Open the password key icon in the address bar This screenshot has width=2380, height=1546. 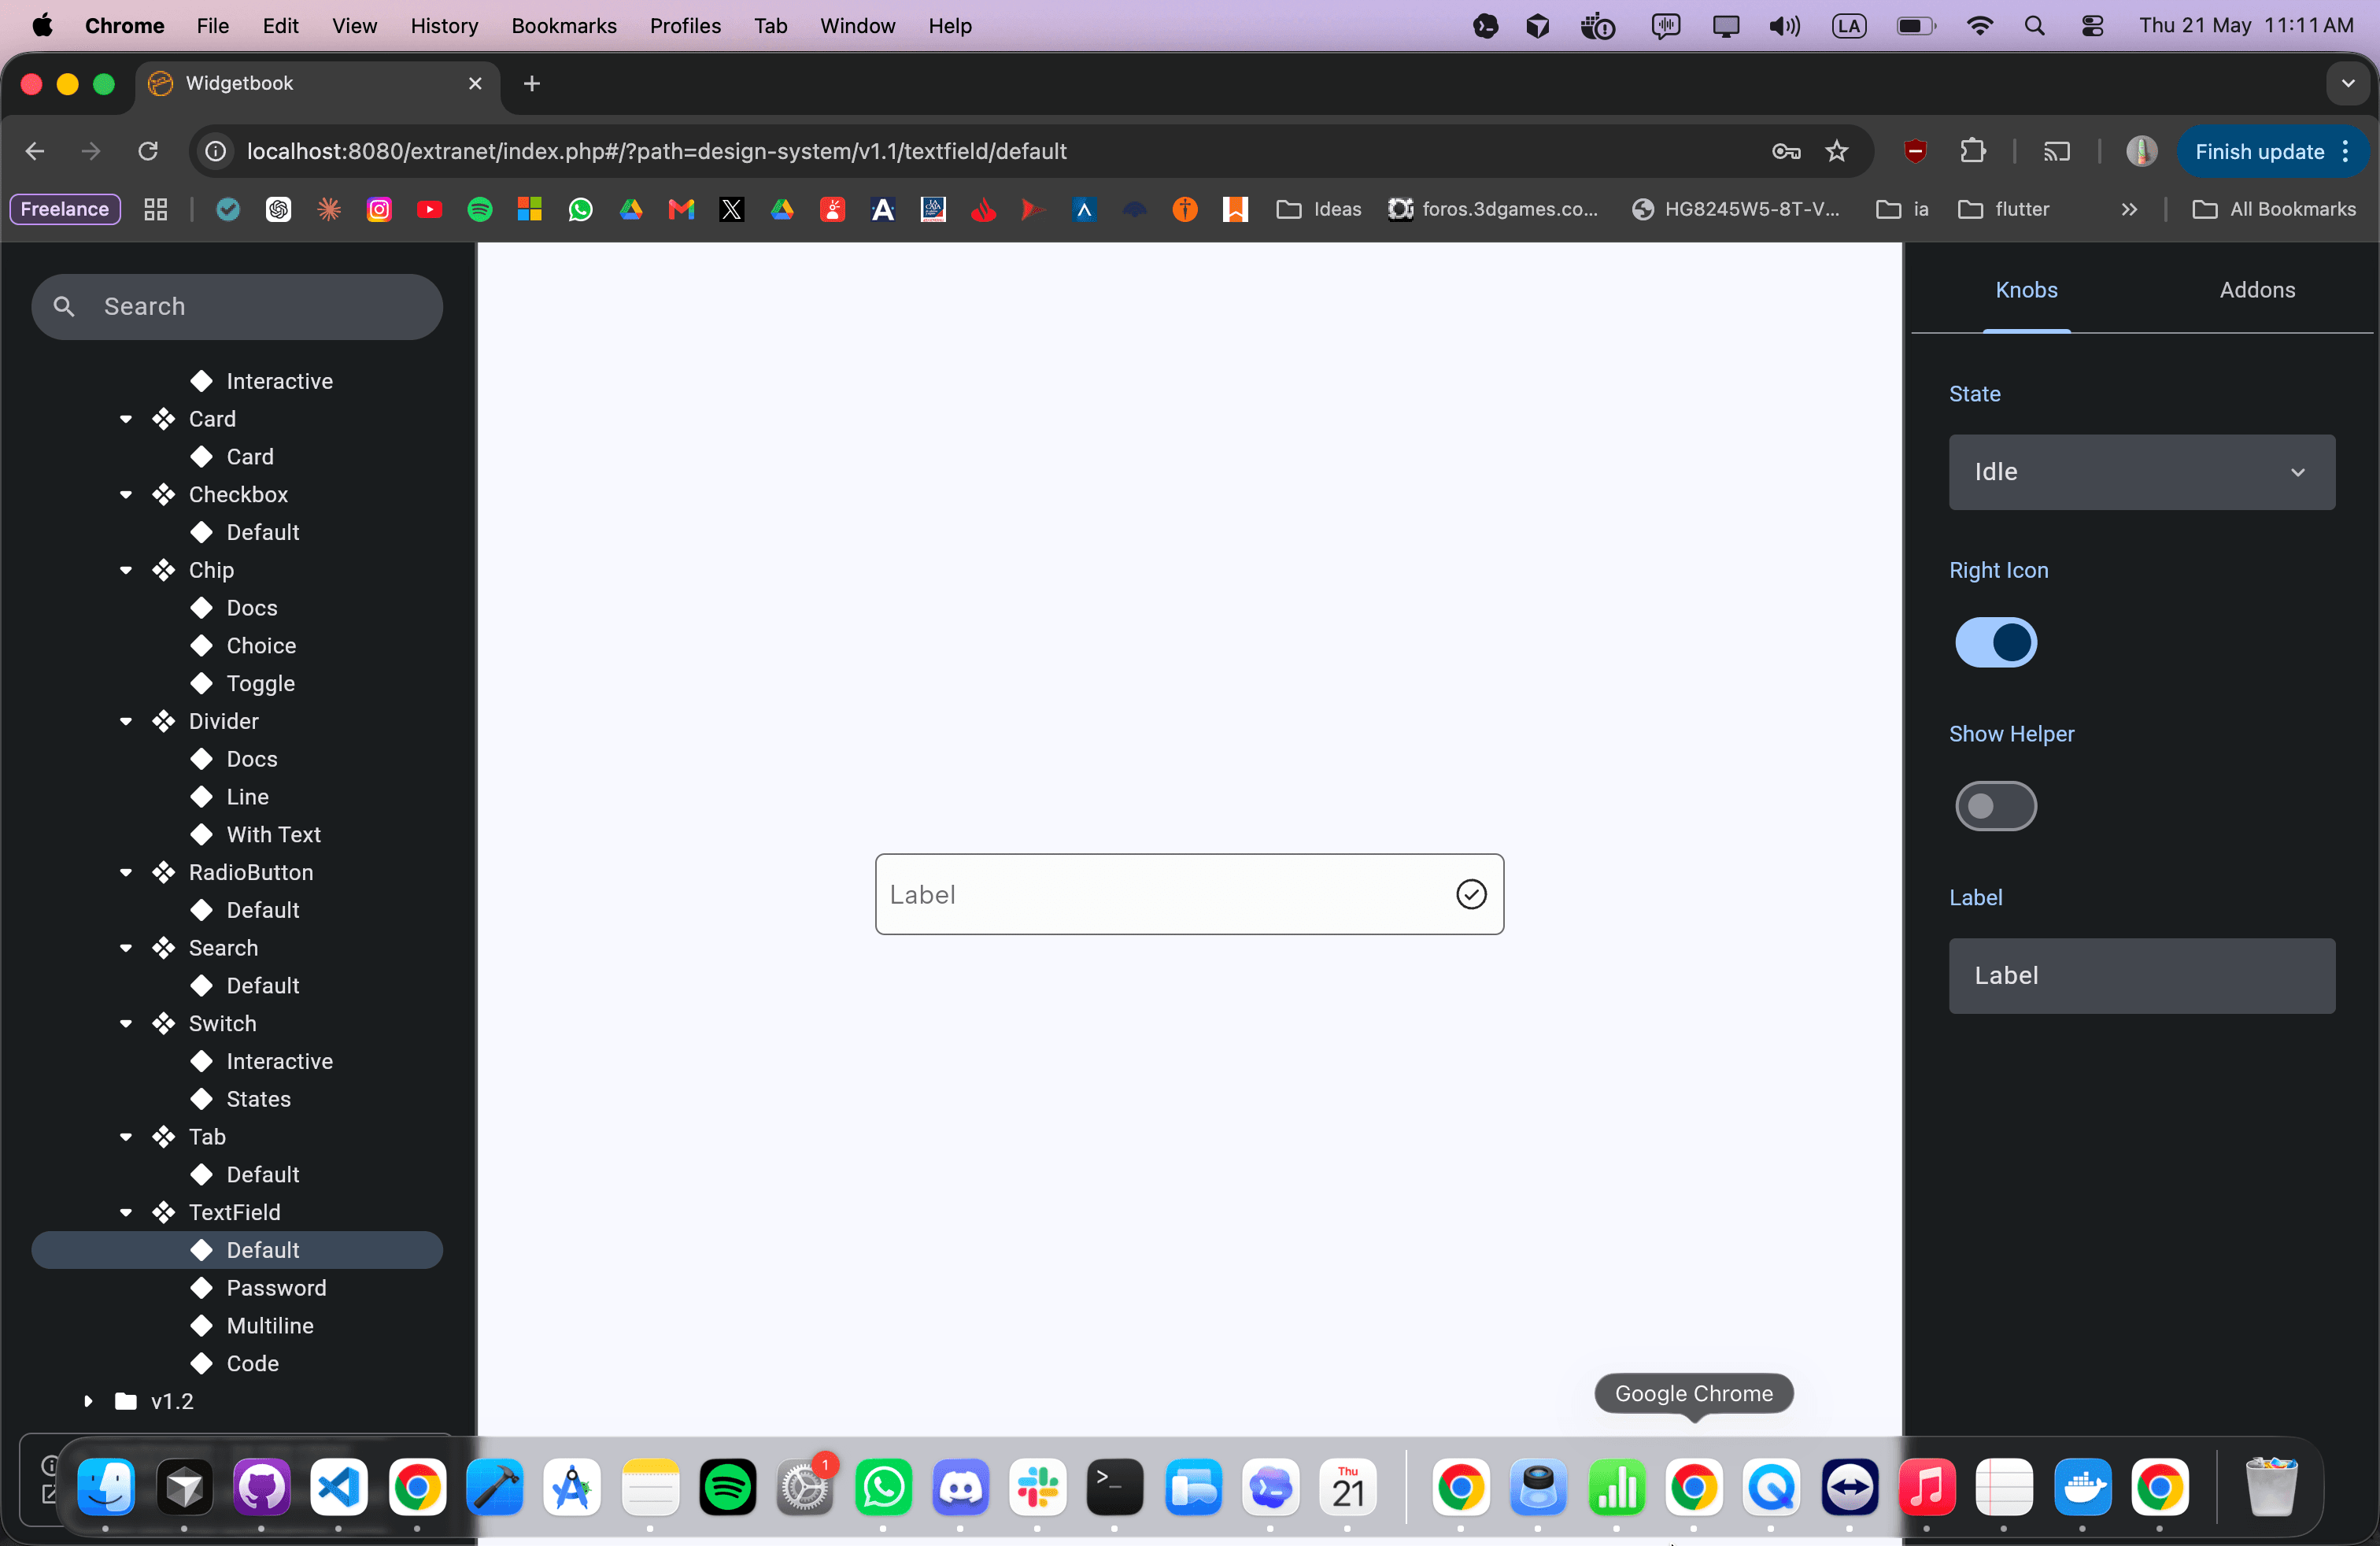pos(1786,151)
